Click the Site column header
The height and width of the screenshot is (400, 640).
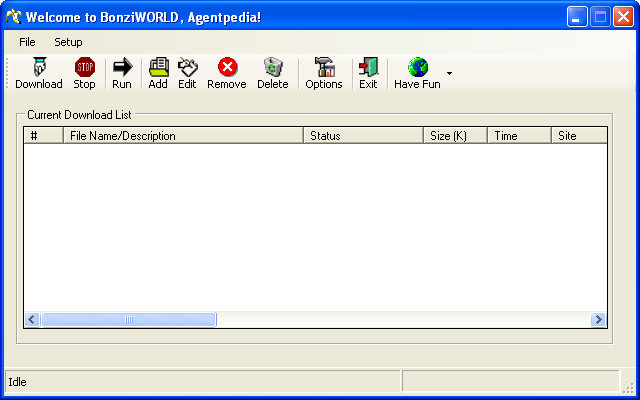coord(579,136)
